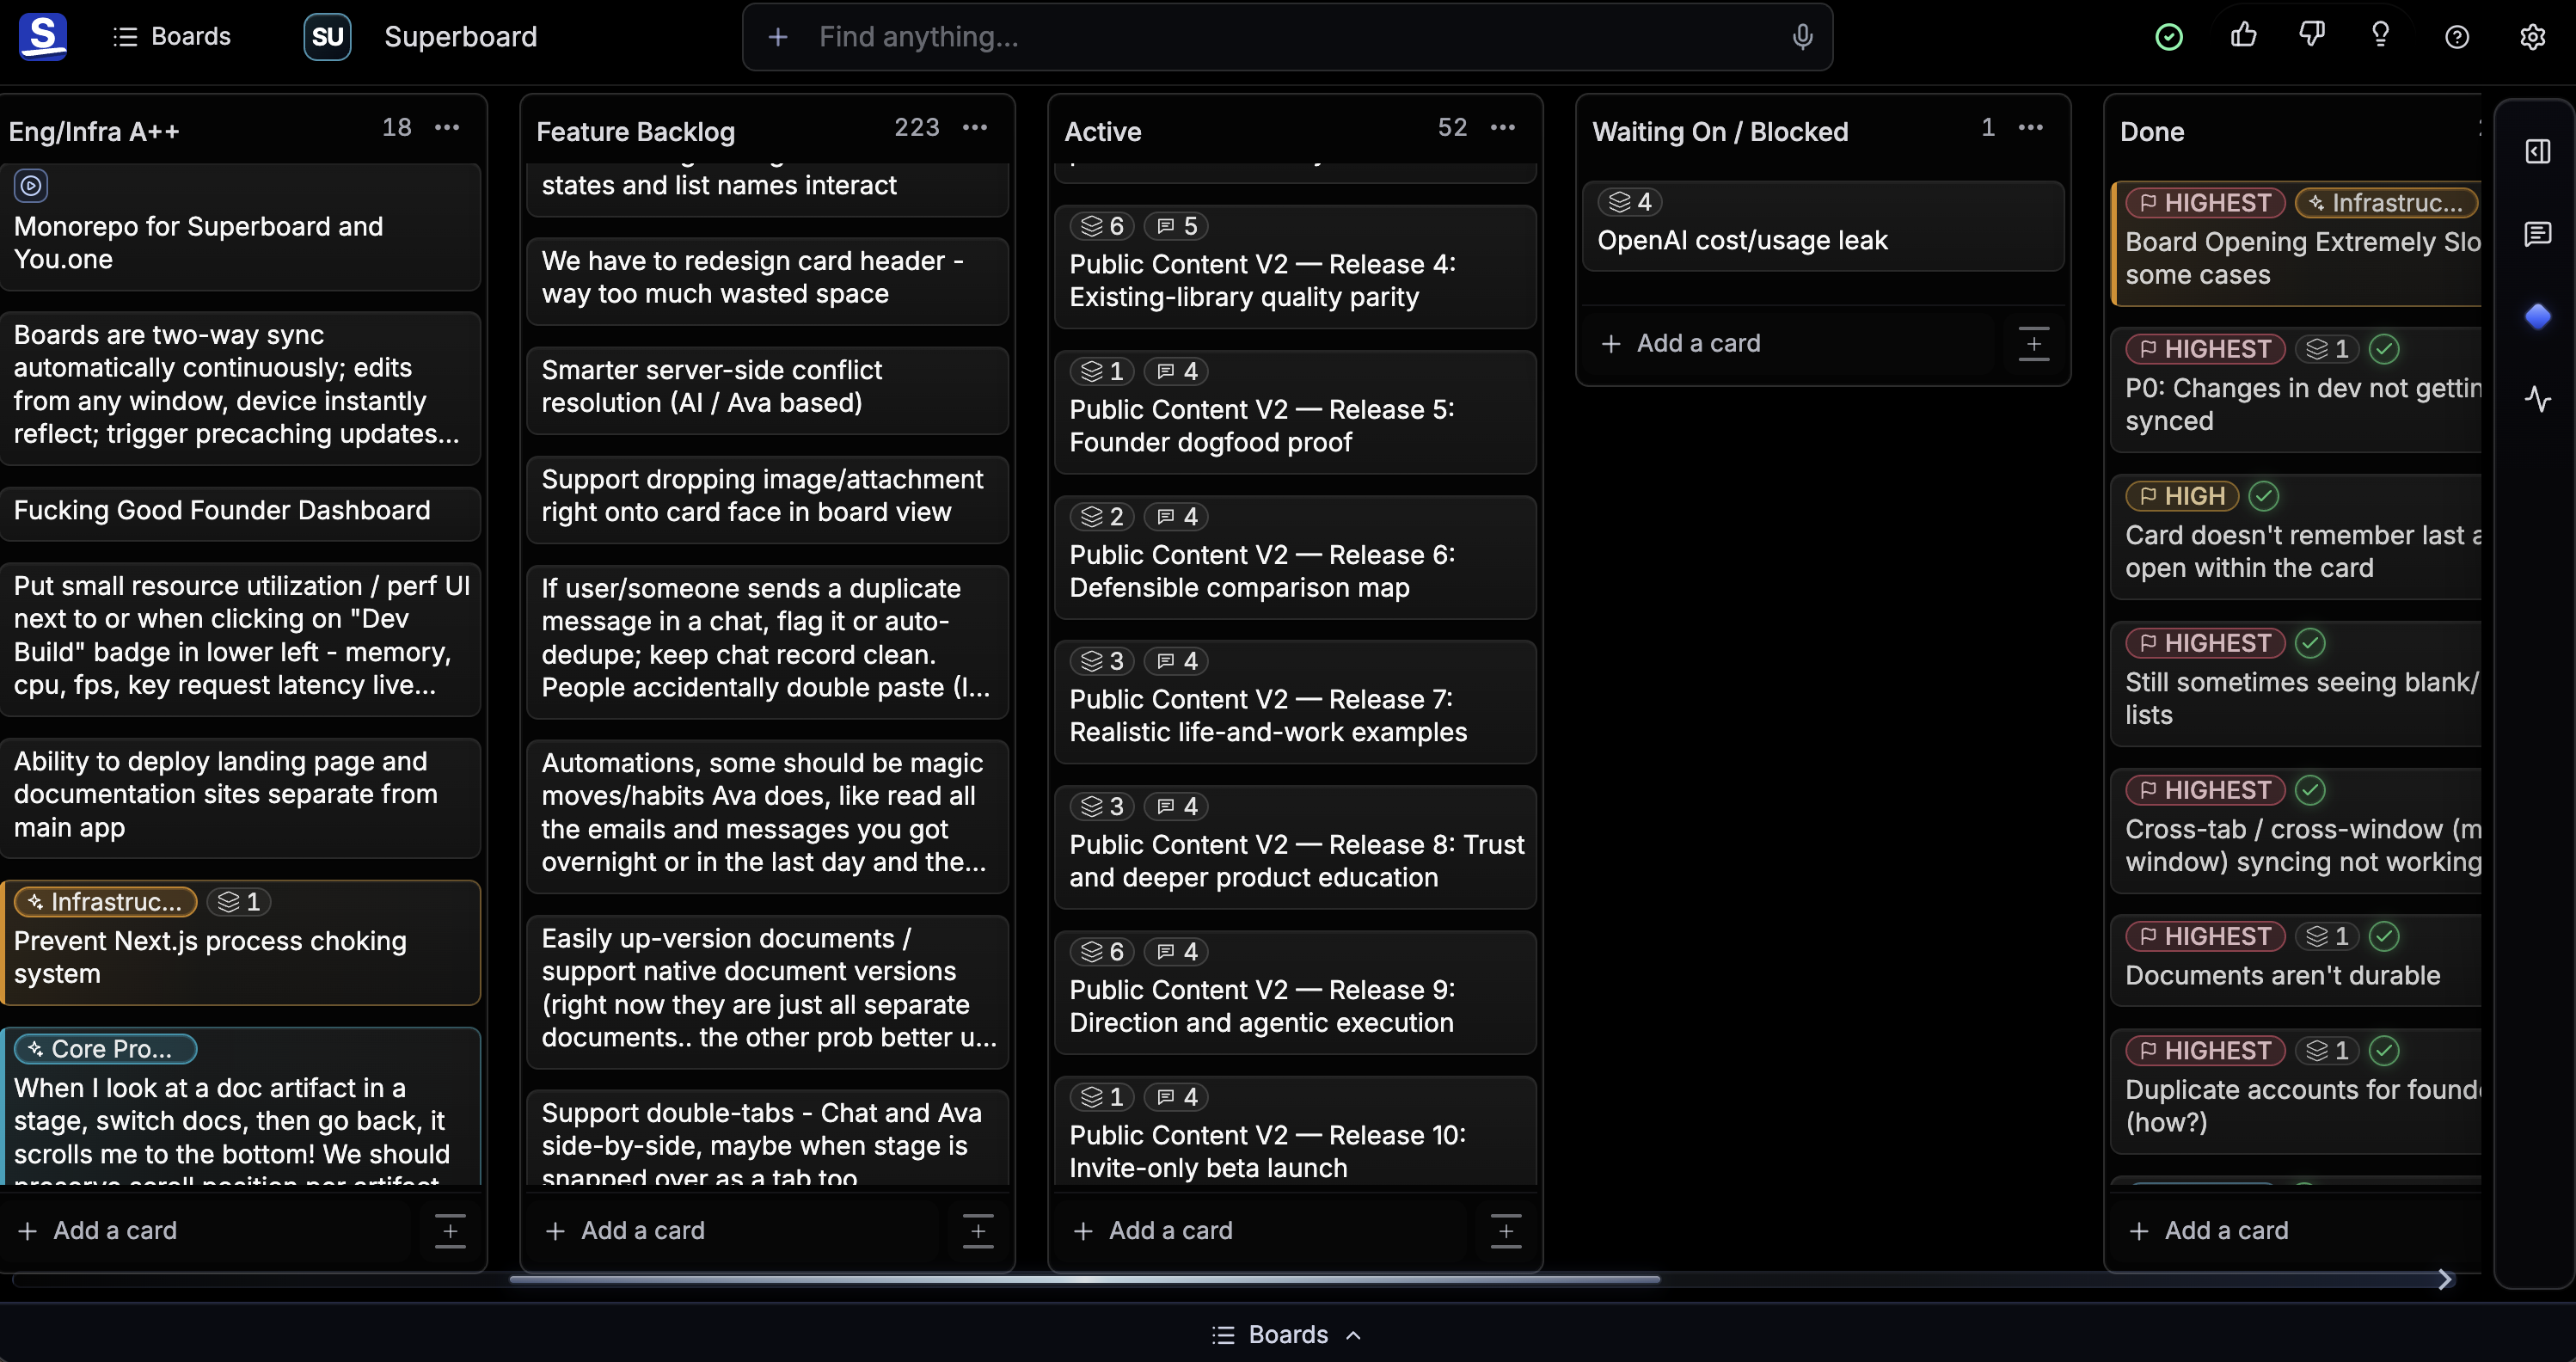Open Public Content V2 Release 8 card
This screenshot has height=1362, width=2576.
coord(1295,846)
